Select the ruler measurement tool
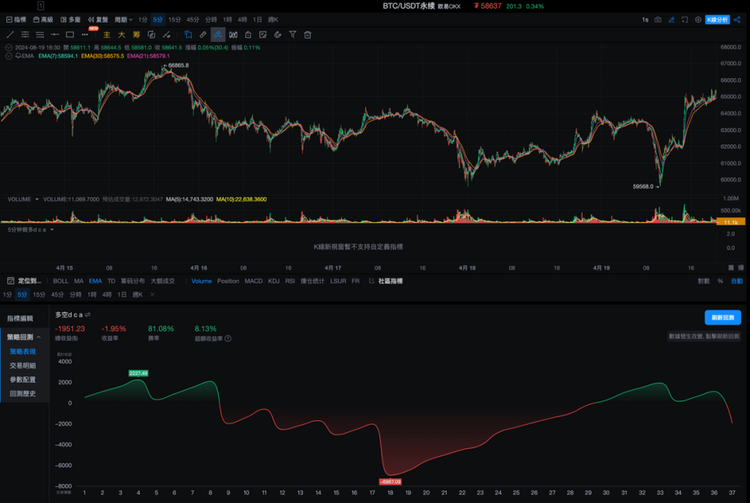This screenshot has width=750, height=503. (x=203, y=34)
